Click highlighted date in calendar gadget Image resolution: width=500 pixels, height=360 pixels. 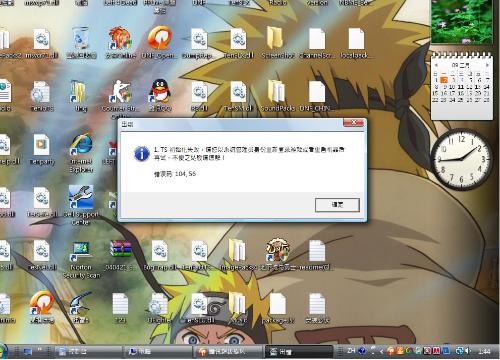click(444, 80)
